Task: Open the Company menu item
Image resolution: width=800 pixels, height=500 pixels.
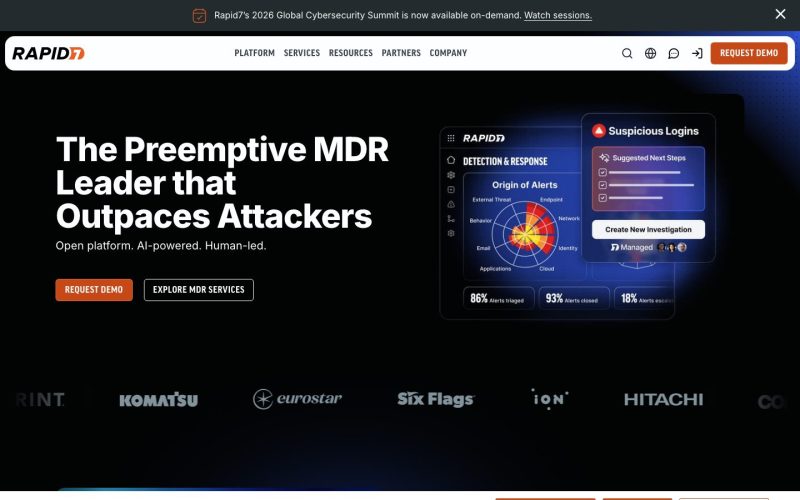Action: click(x=448, y=53)
